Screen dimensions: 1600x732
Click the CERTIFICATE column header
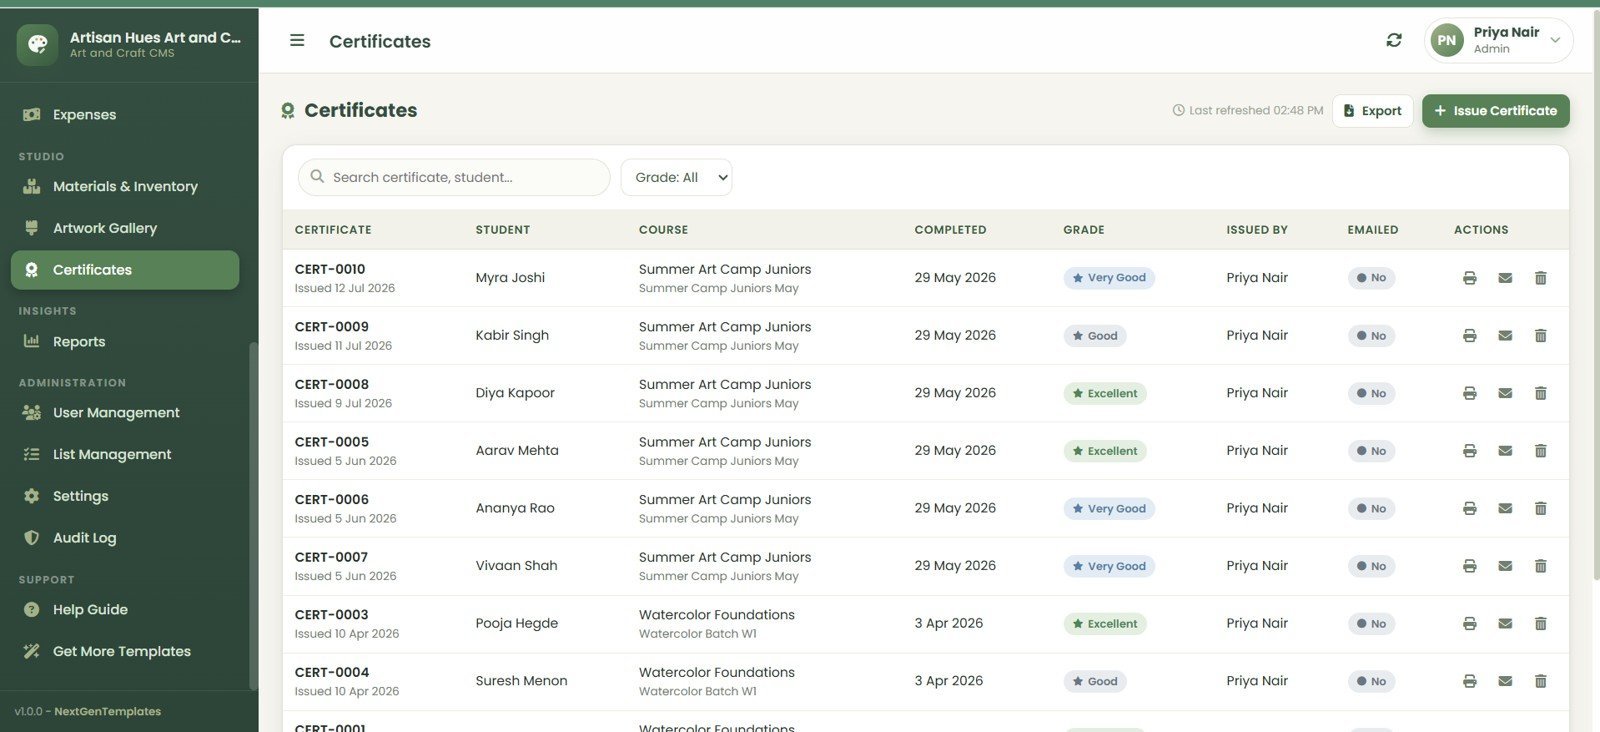[333, 230]
